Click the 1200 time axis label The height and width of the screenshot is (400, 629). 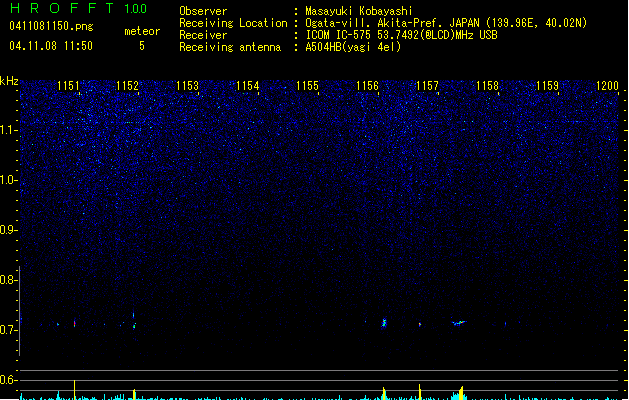(x=607, y=86)
